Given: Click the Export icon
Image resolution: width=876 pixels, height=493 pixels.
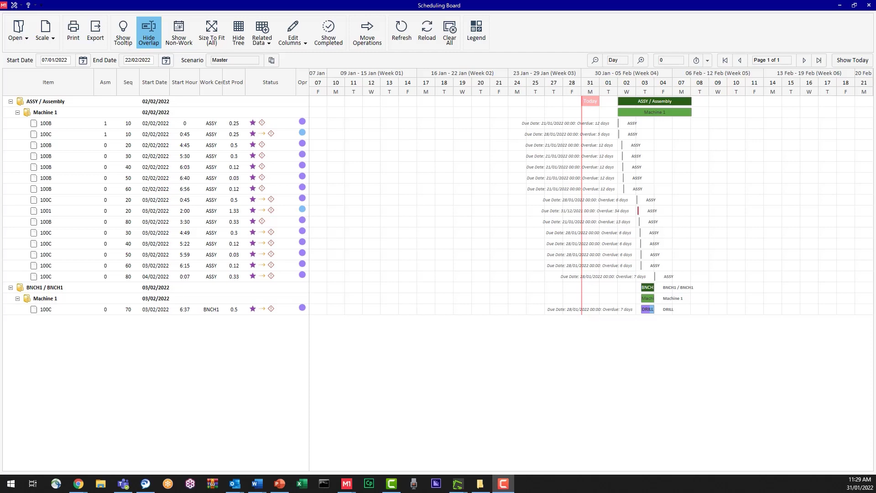Looking at the screenshot, I should point(95,29).
